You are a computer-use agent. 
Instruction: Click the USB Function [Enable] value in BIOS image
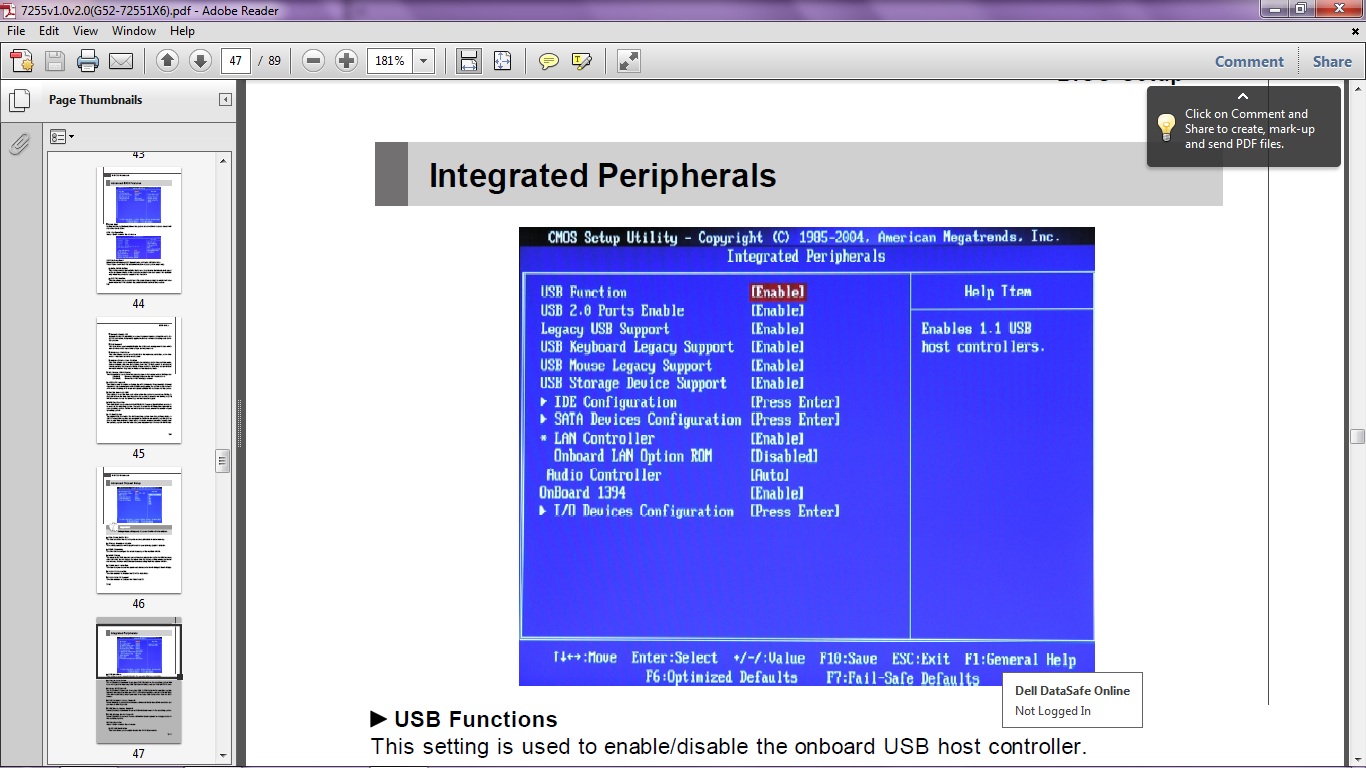pyautogui.click(x=778, y=292)
